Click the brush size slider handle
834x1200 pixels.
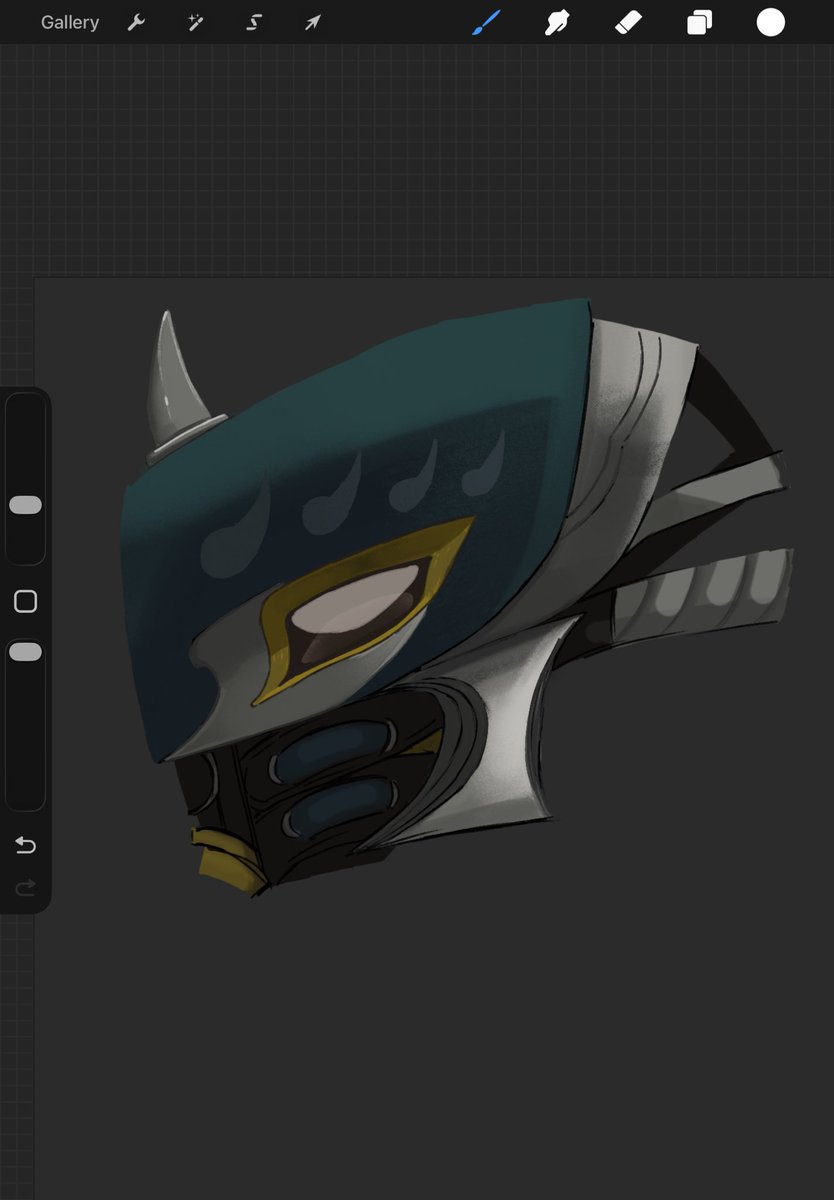(25, 505)
